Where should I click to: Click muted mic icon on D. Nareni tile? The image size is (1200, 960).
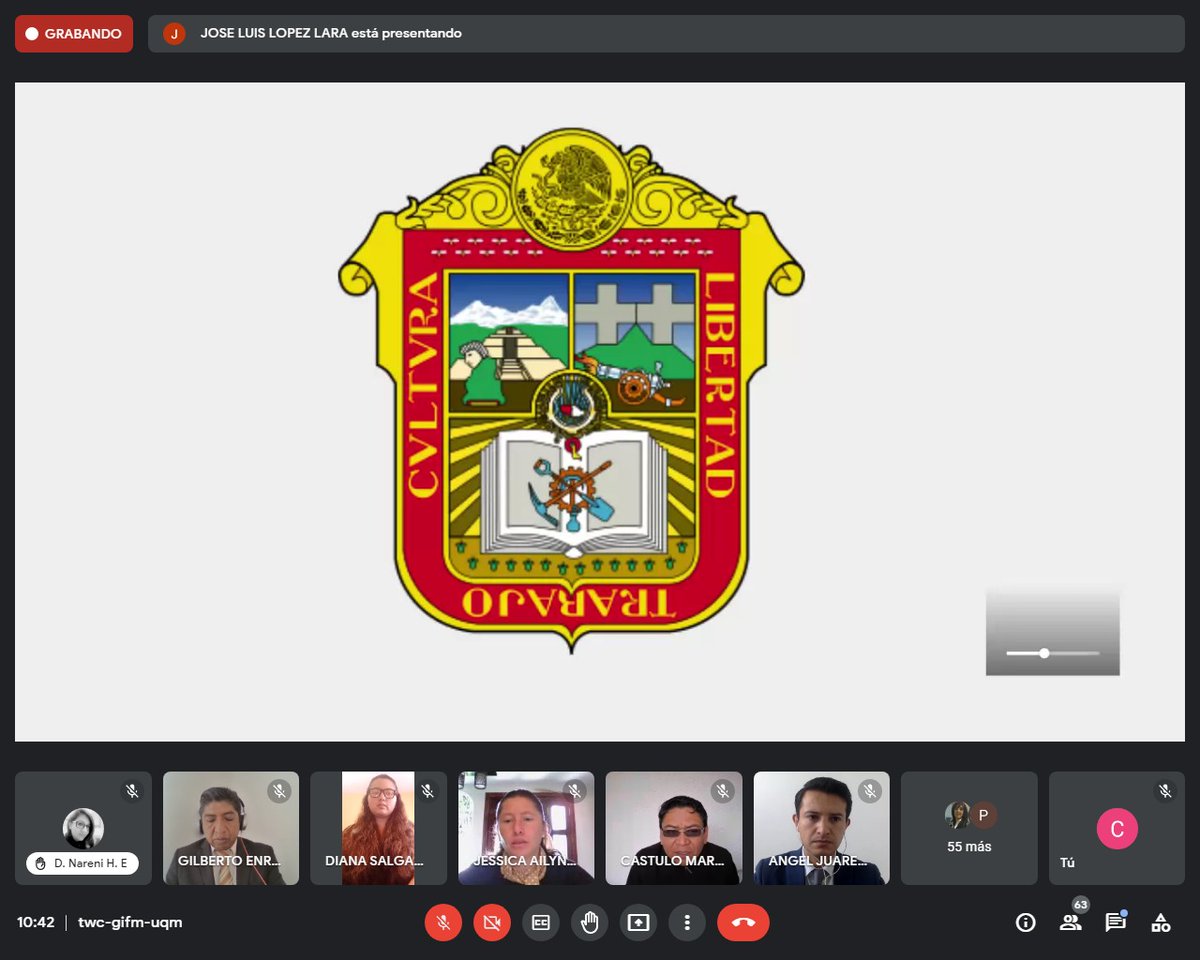(x=131, y=791)
